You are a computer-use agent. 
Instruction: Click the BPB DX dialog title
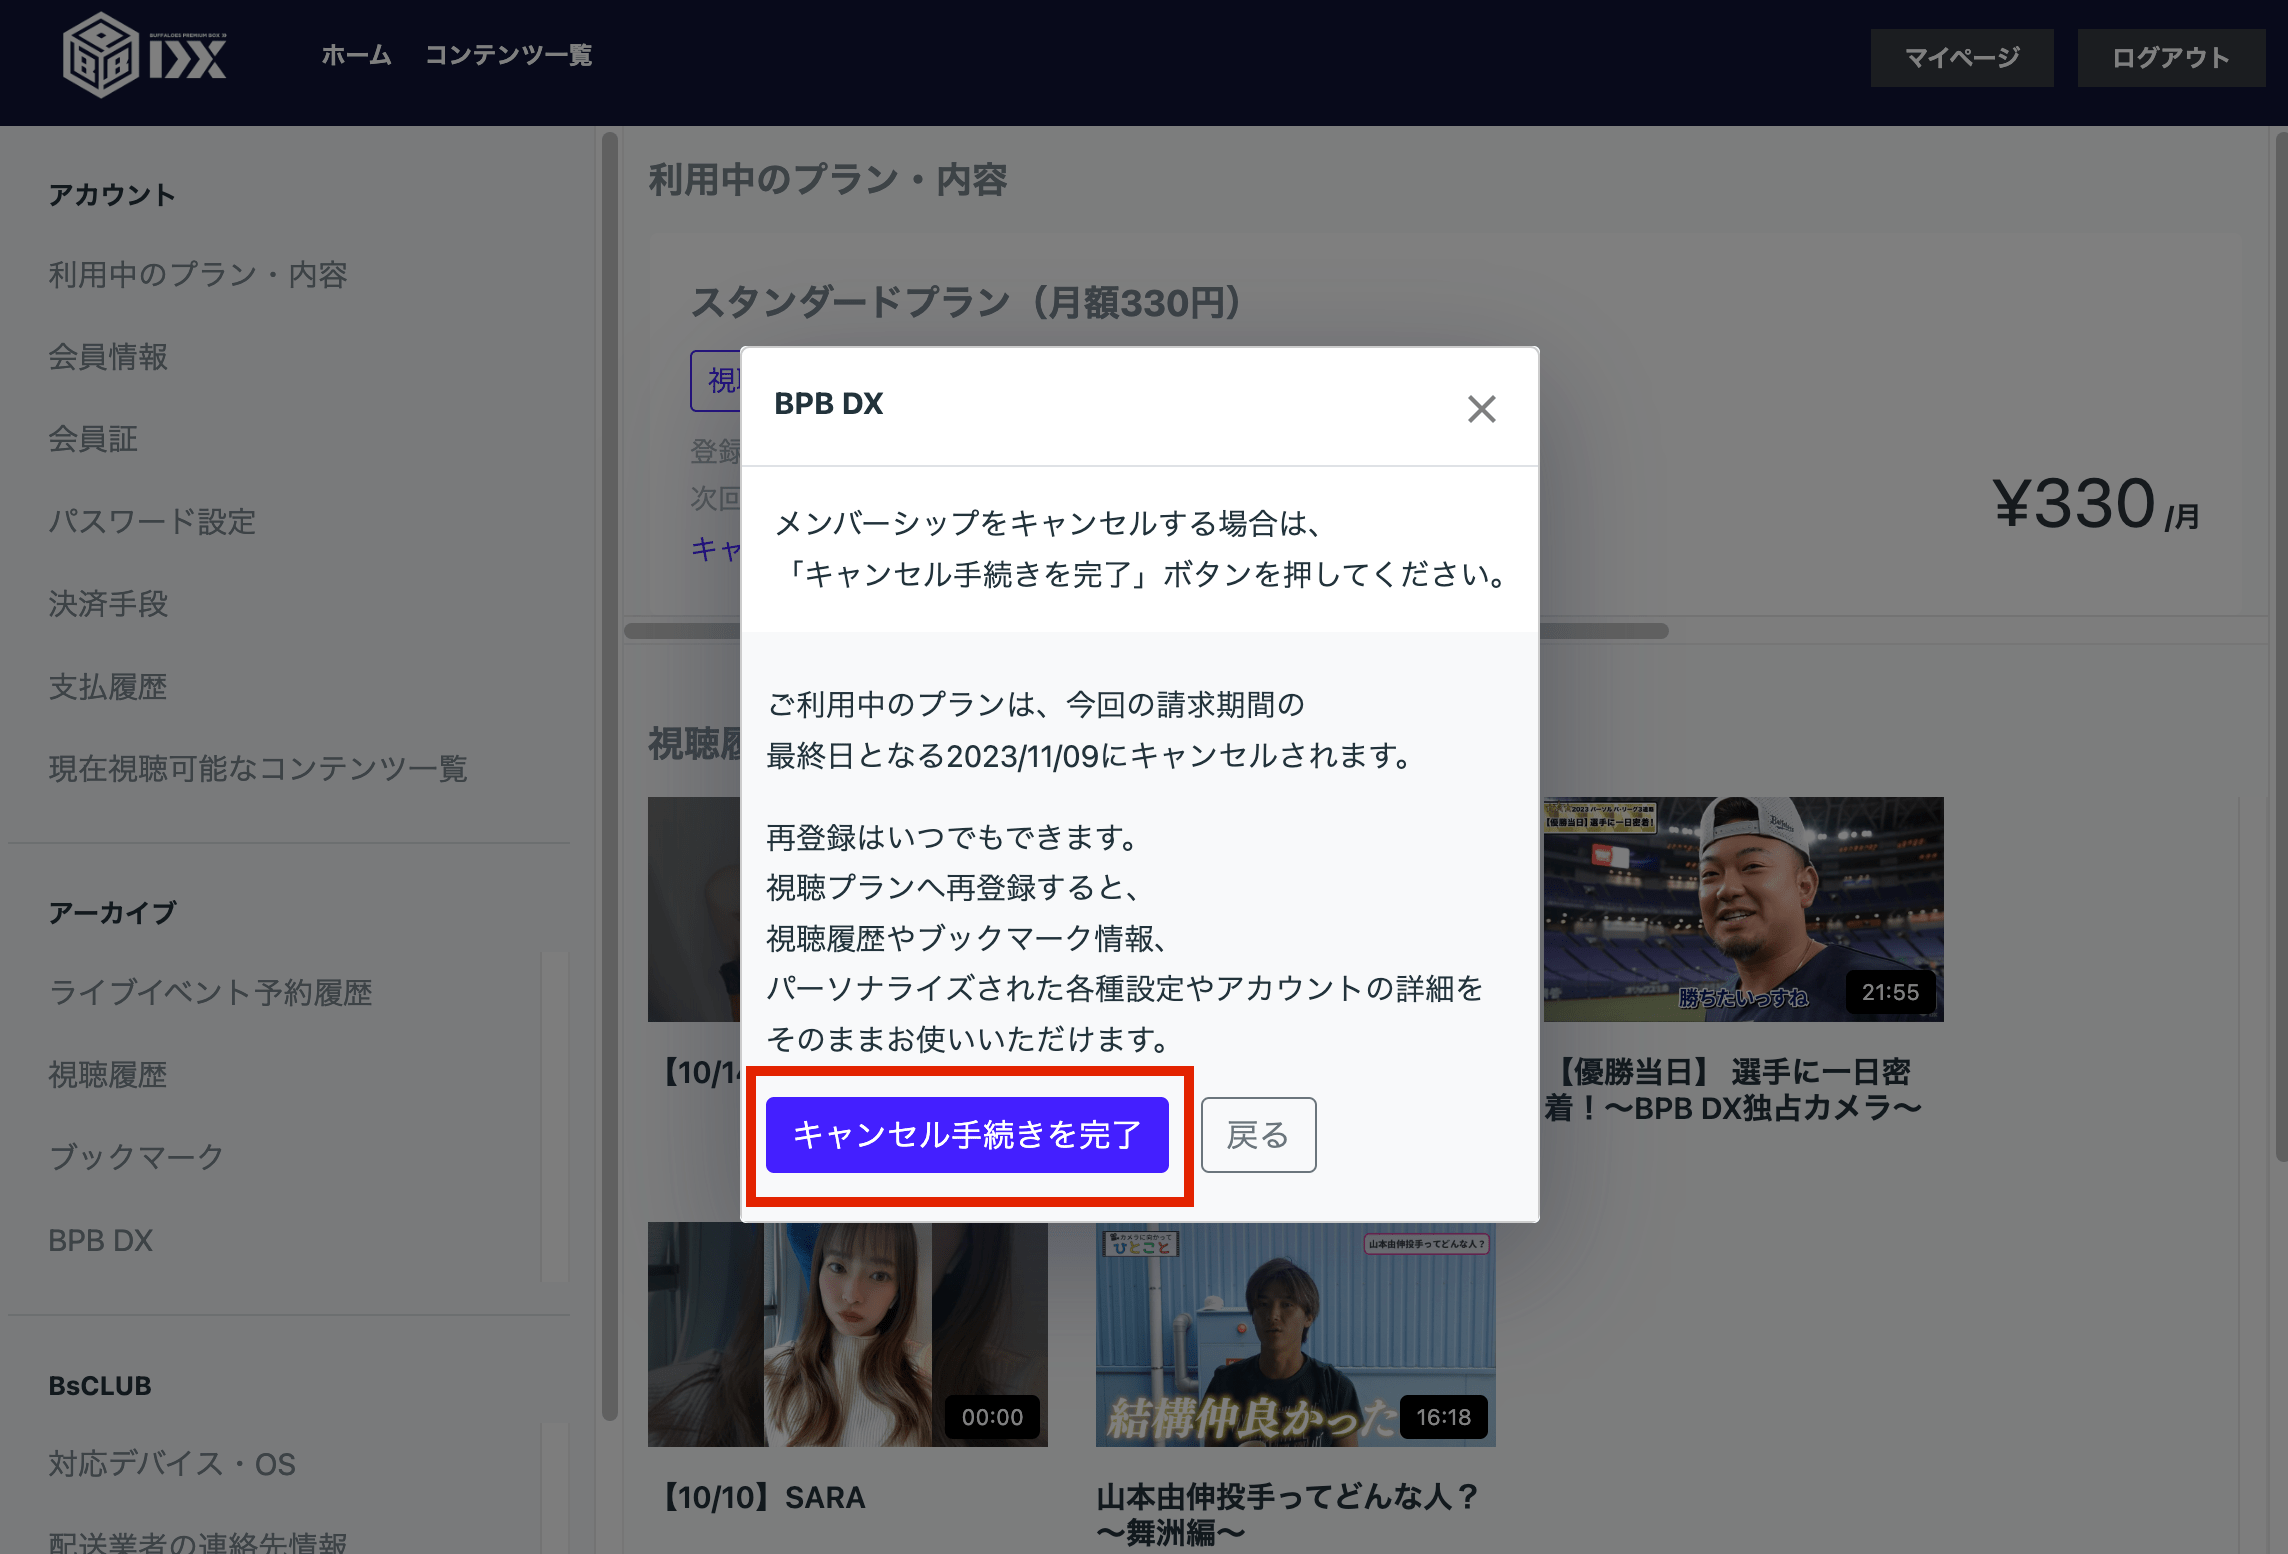point(828,404)
